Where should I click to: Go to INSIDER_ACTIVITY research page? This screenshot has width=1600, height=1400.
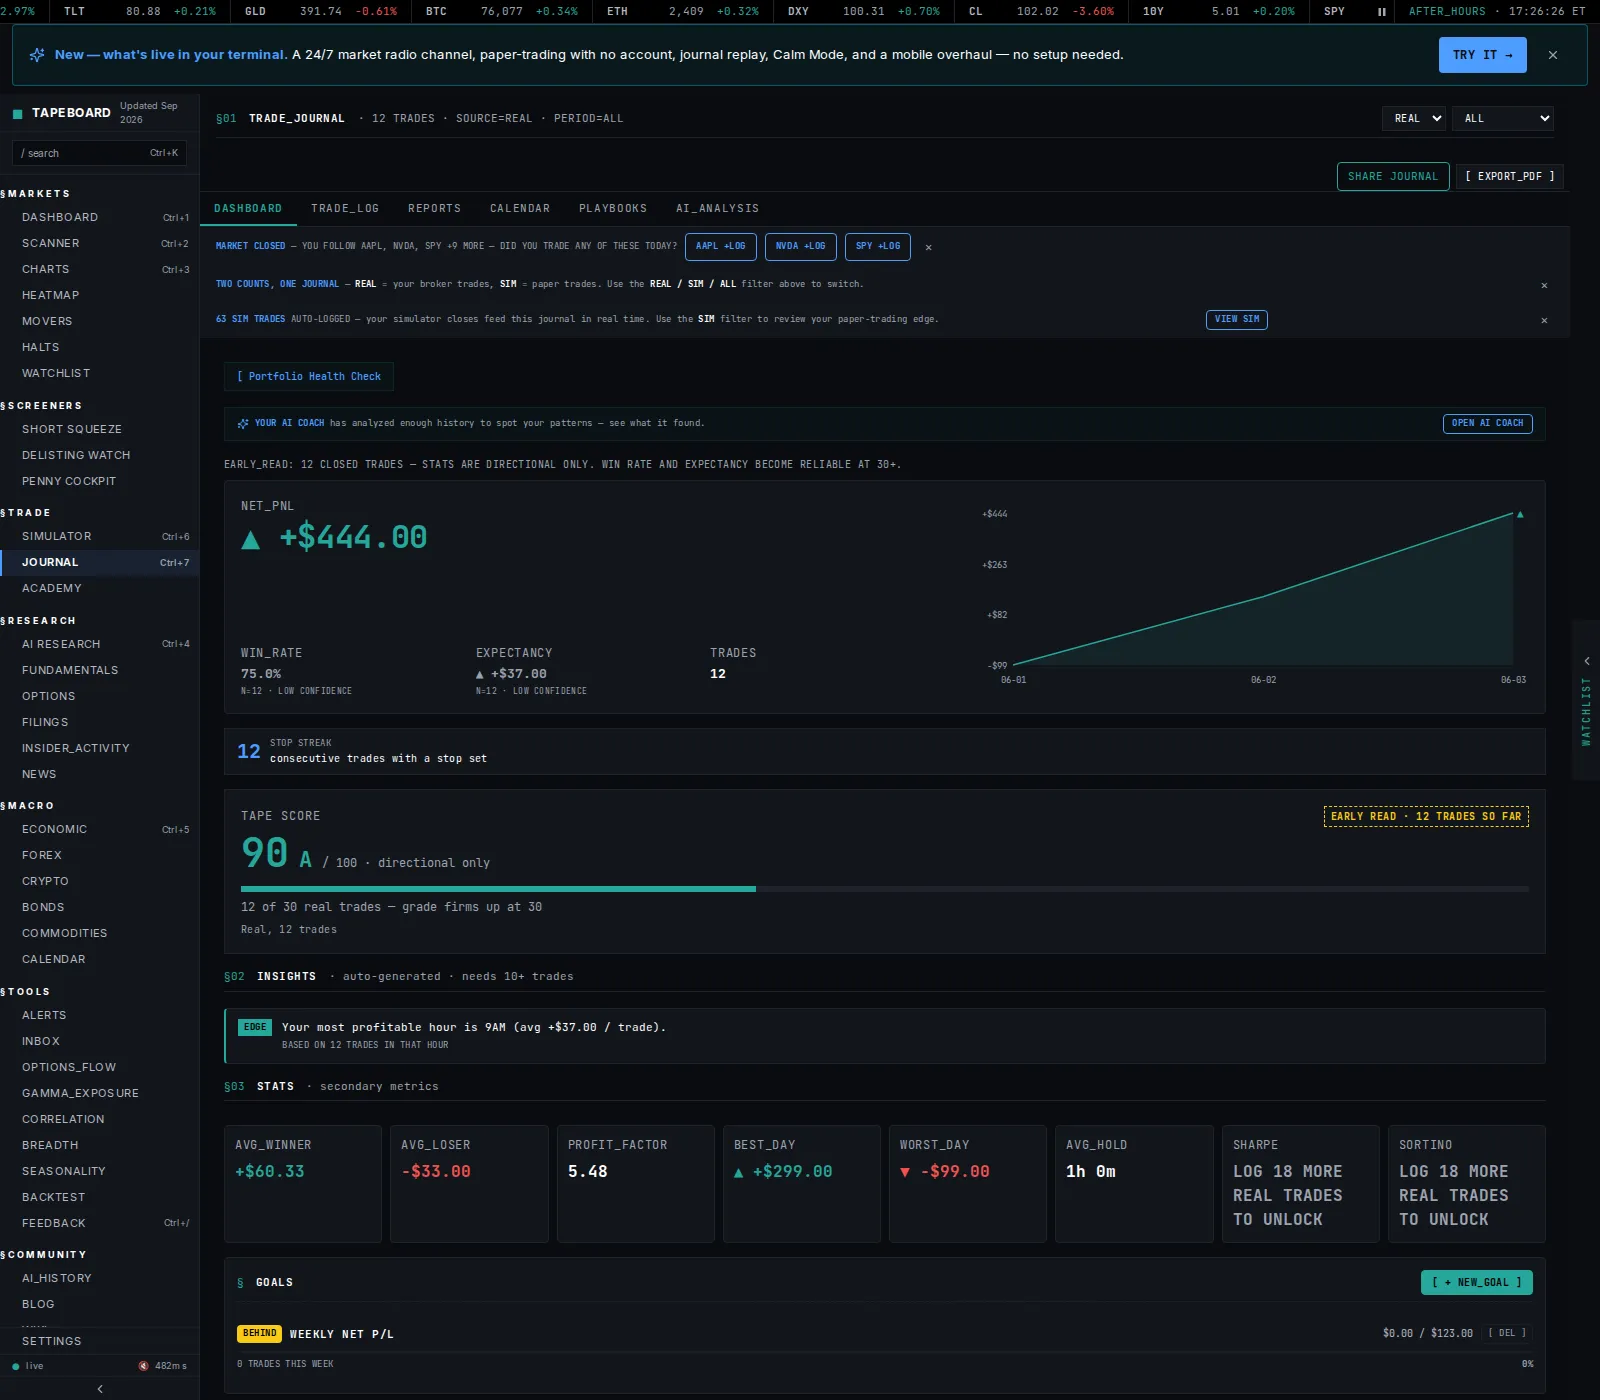point(100,748)
